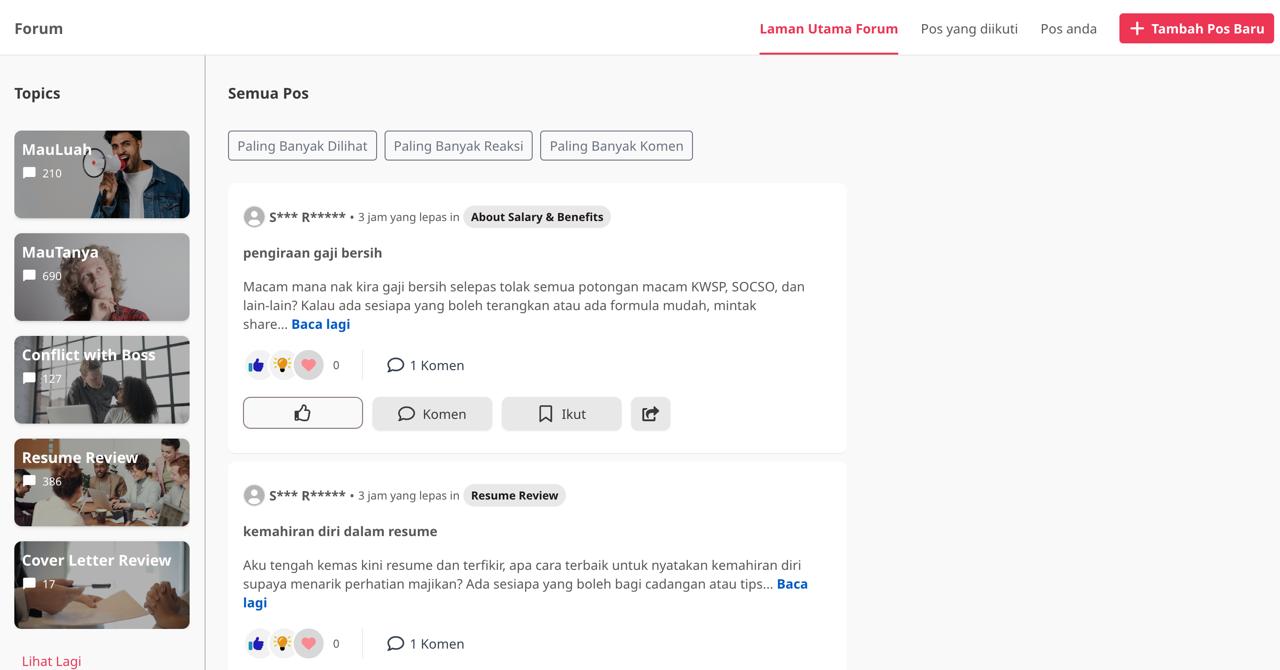The image size is (1280, 670).
Task: Expand first post with Baca lagi
Action: [320, 324]
